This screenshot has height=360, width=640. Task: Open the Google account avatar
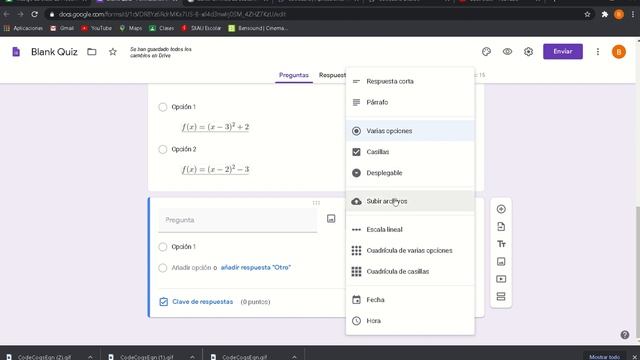(x=619, y=52)
